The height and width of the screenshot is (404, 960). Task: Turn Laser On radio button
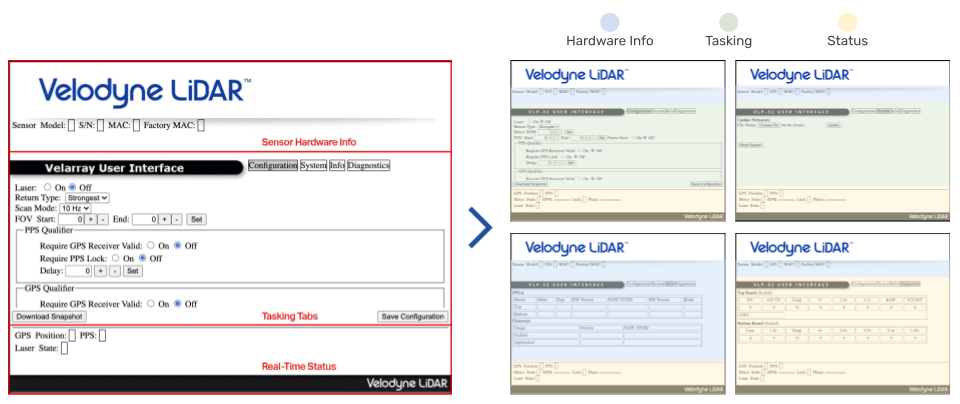click(48, 187)
